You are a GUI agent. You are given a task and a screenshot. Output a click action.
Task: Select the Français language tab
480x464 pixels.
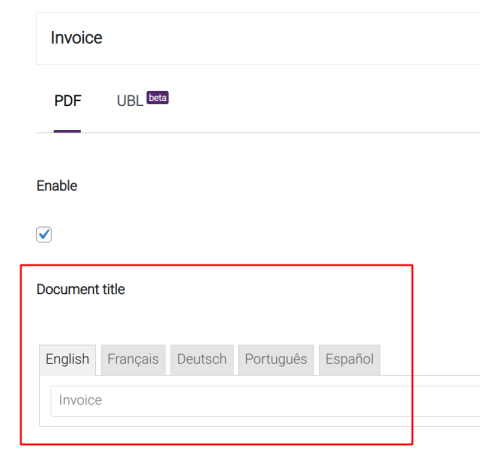point(133,360)
